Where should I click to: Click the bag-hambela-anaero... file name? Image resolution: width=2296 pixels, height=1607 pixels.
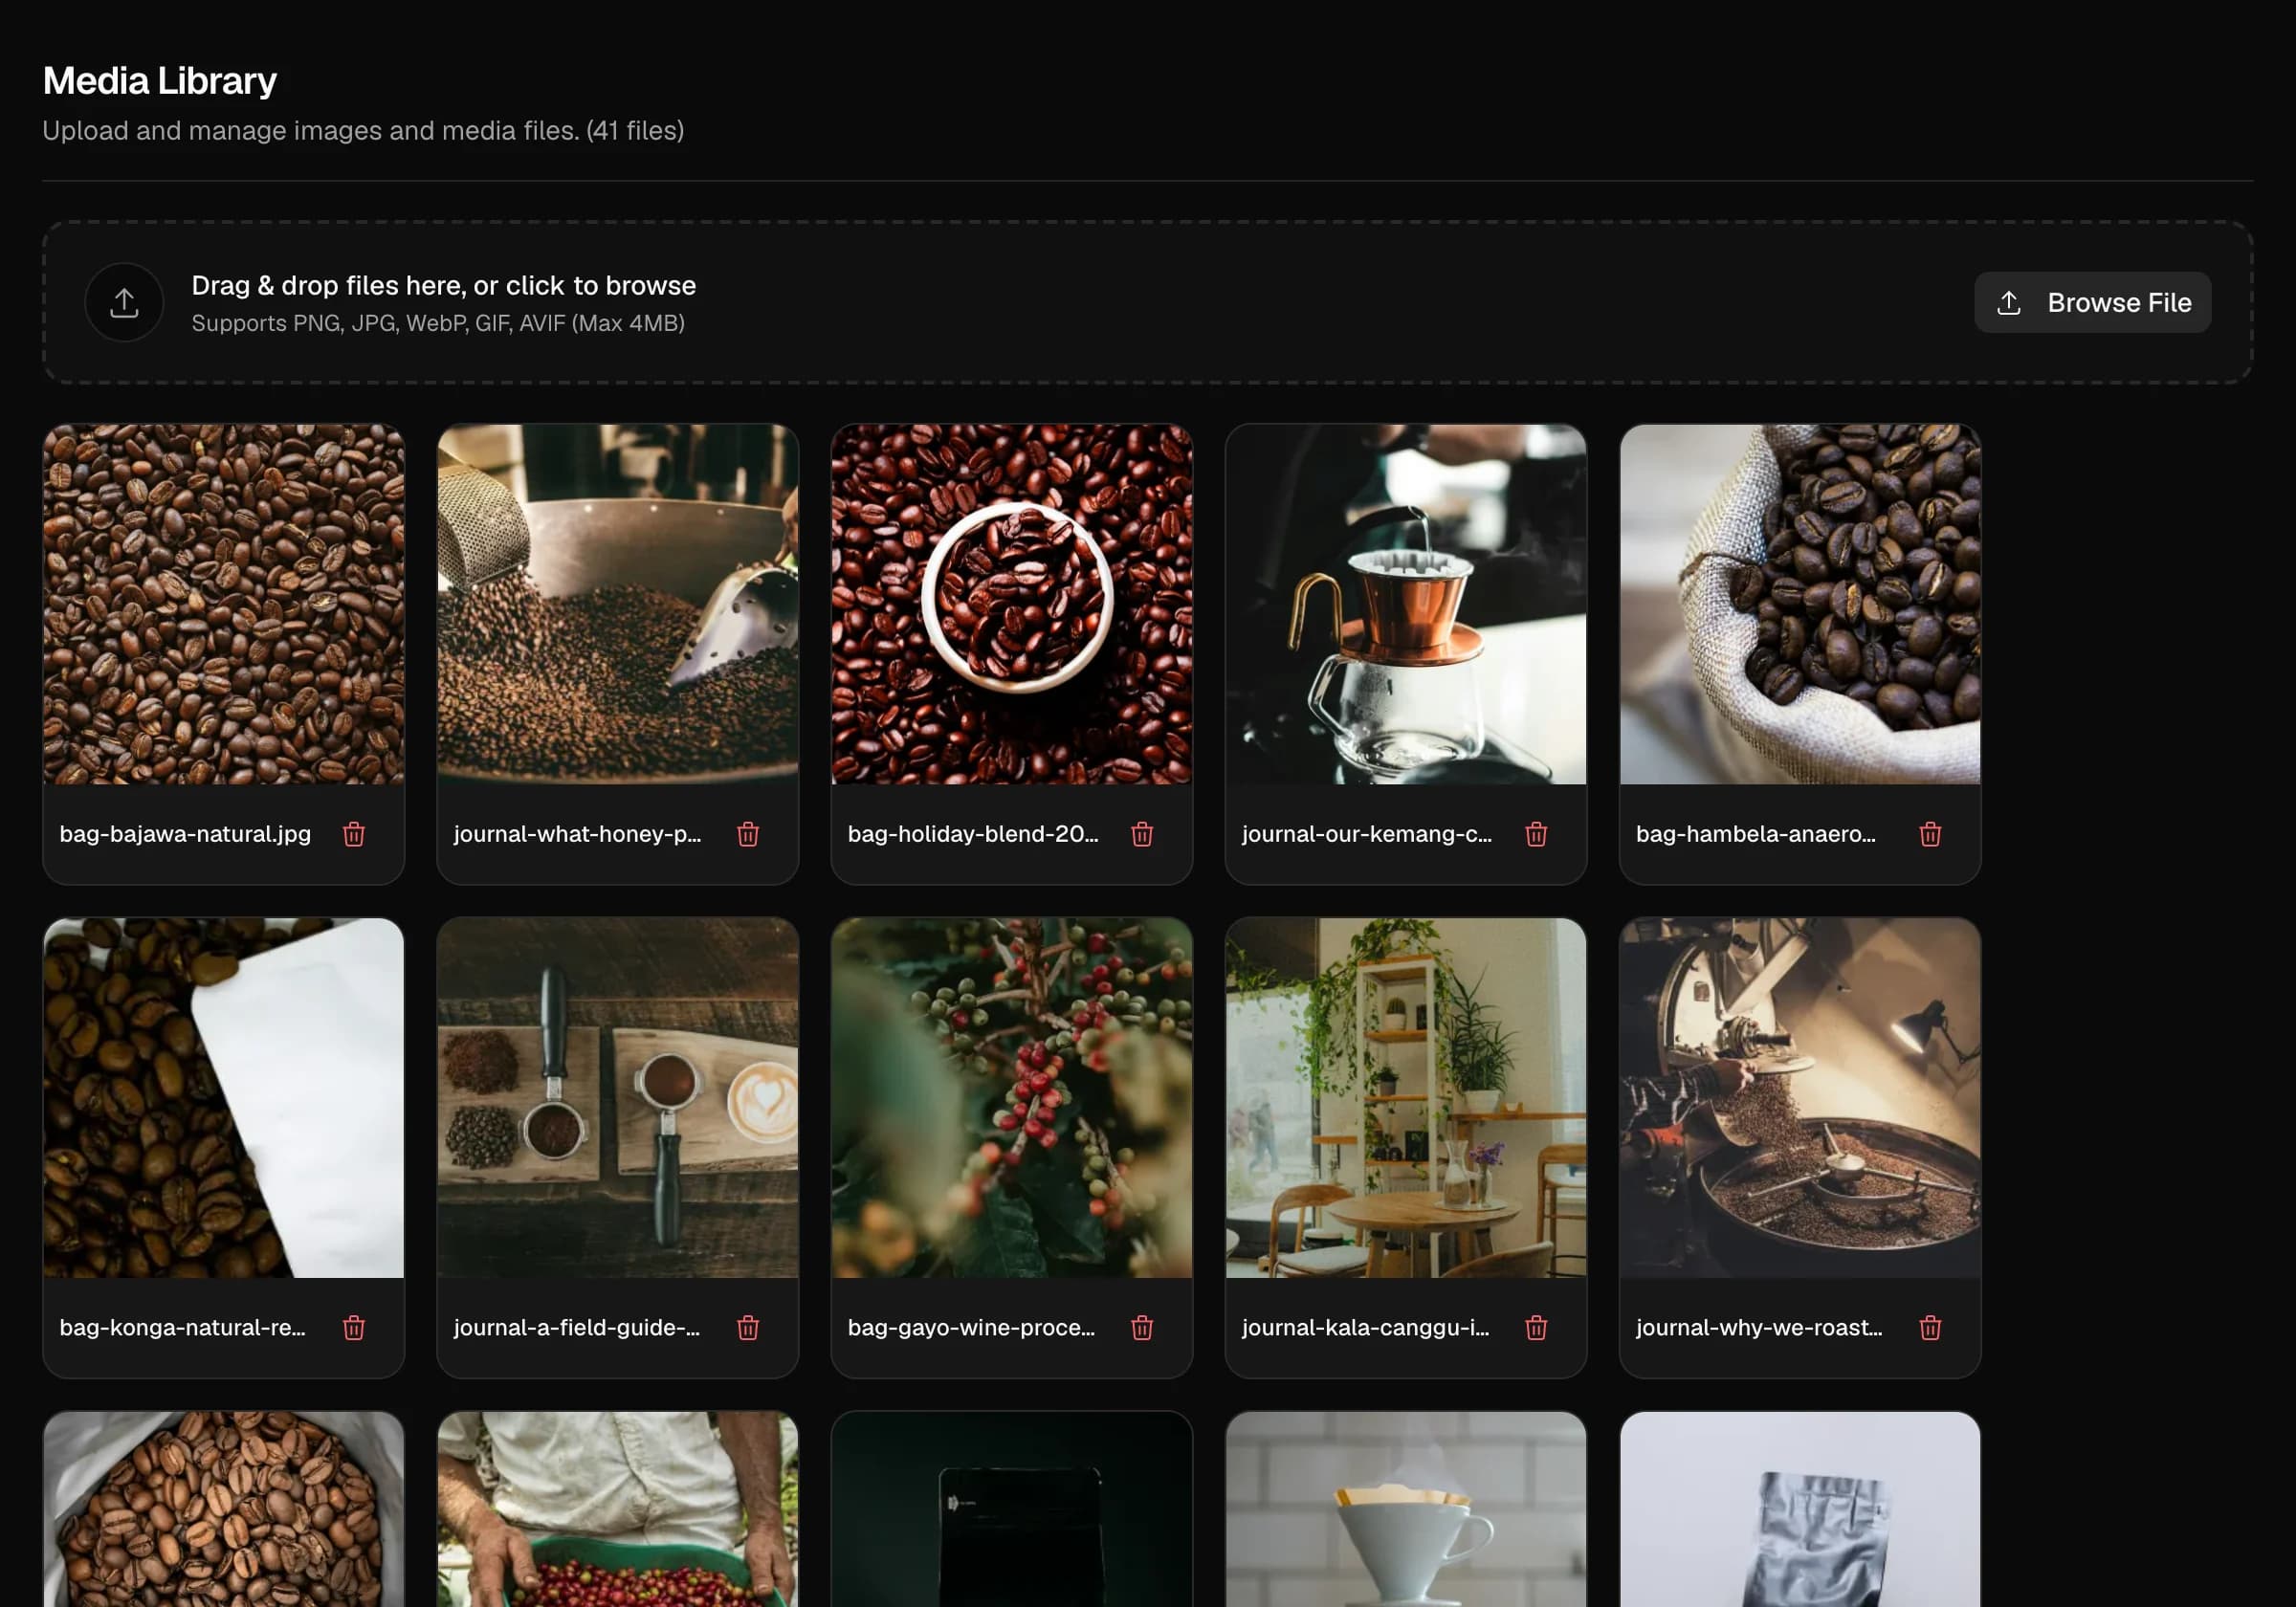(x=1756, y=834)
